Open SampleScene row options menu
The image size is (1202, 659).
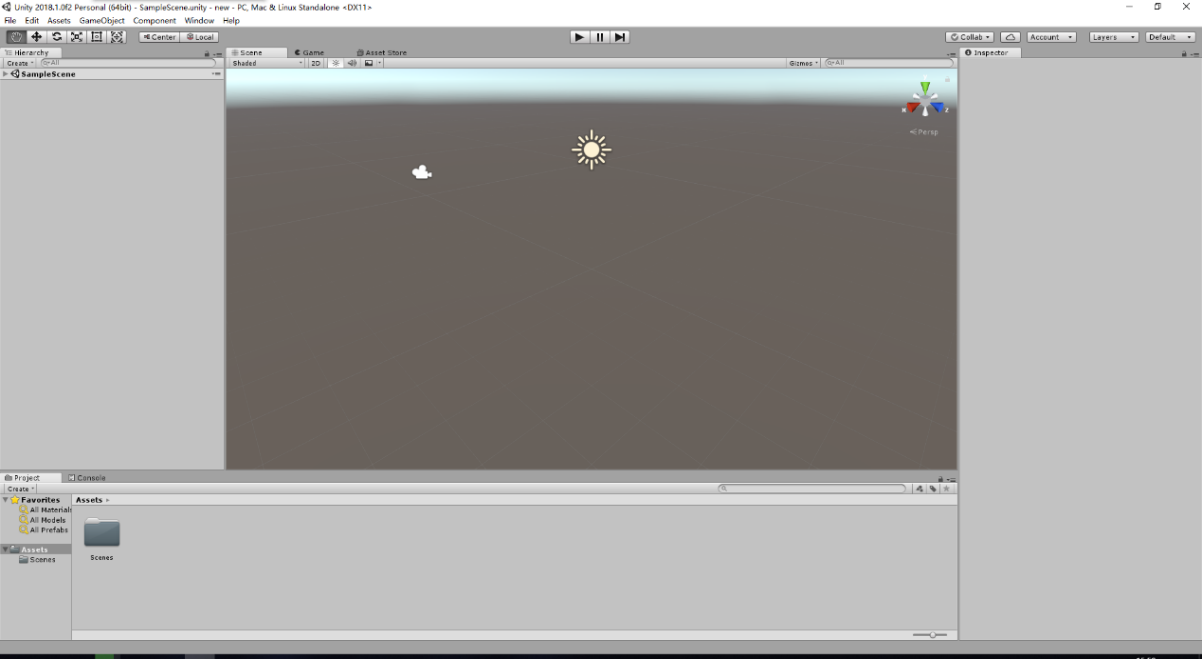(x=216, y=74)
